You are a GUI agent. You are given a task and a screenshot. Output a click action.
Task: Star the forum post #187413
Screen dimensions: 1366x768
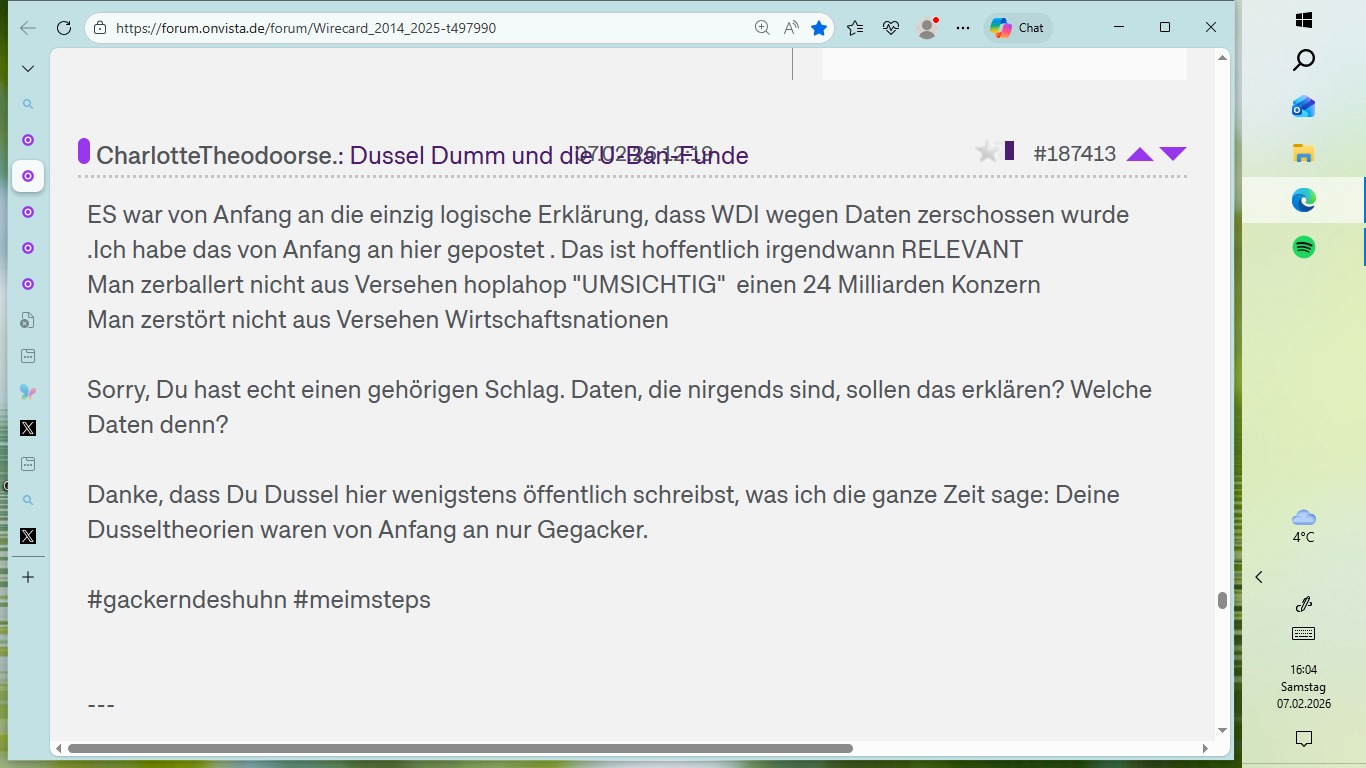click(986, 151)
